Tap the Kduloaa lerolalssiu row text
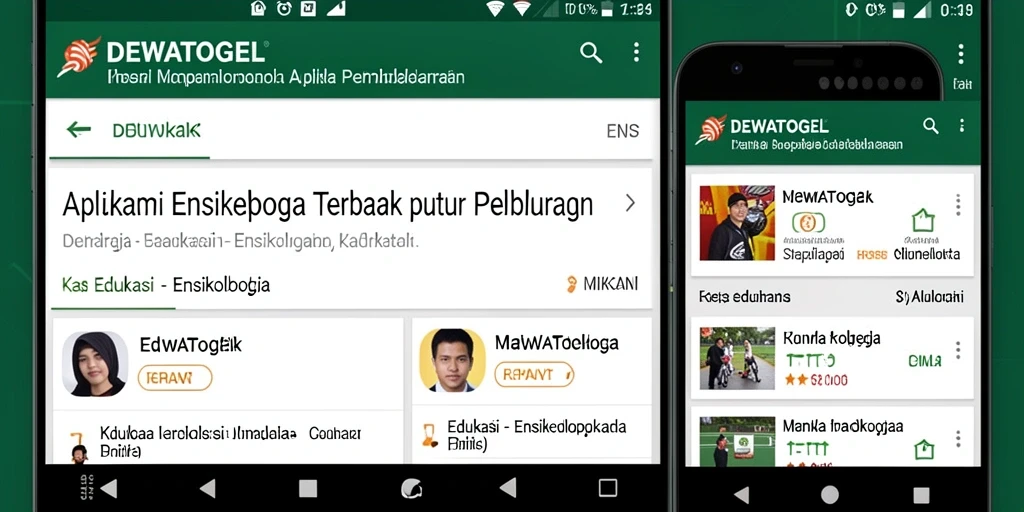The height and width of the screenshot is (512, 1024). pyautogui.click(x=230, y=441)
